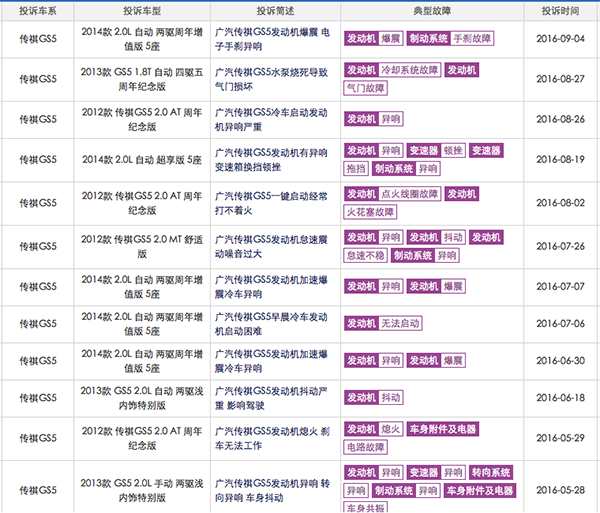Select the 气门故障 tag
Image resolution: width=600 pixels, height=513 pixels.
pos(365,88)
